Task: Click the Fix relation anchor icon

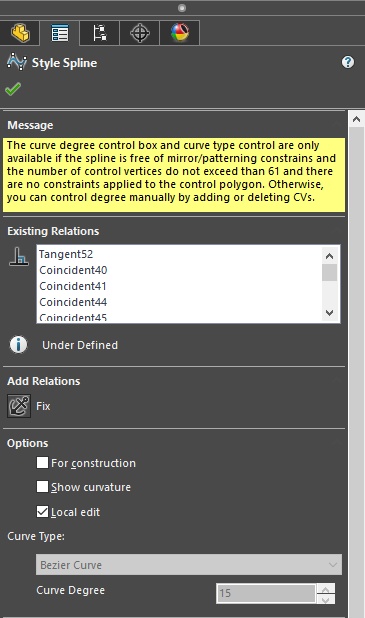Action: click(x=19, y=406)
